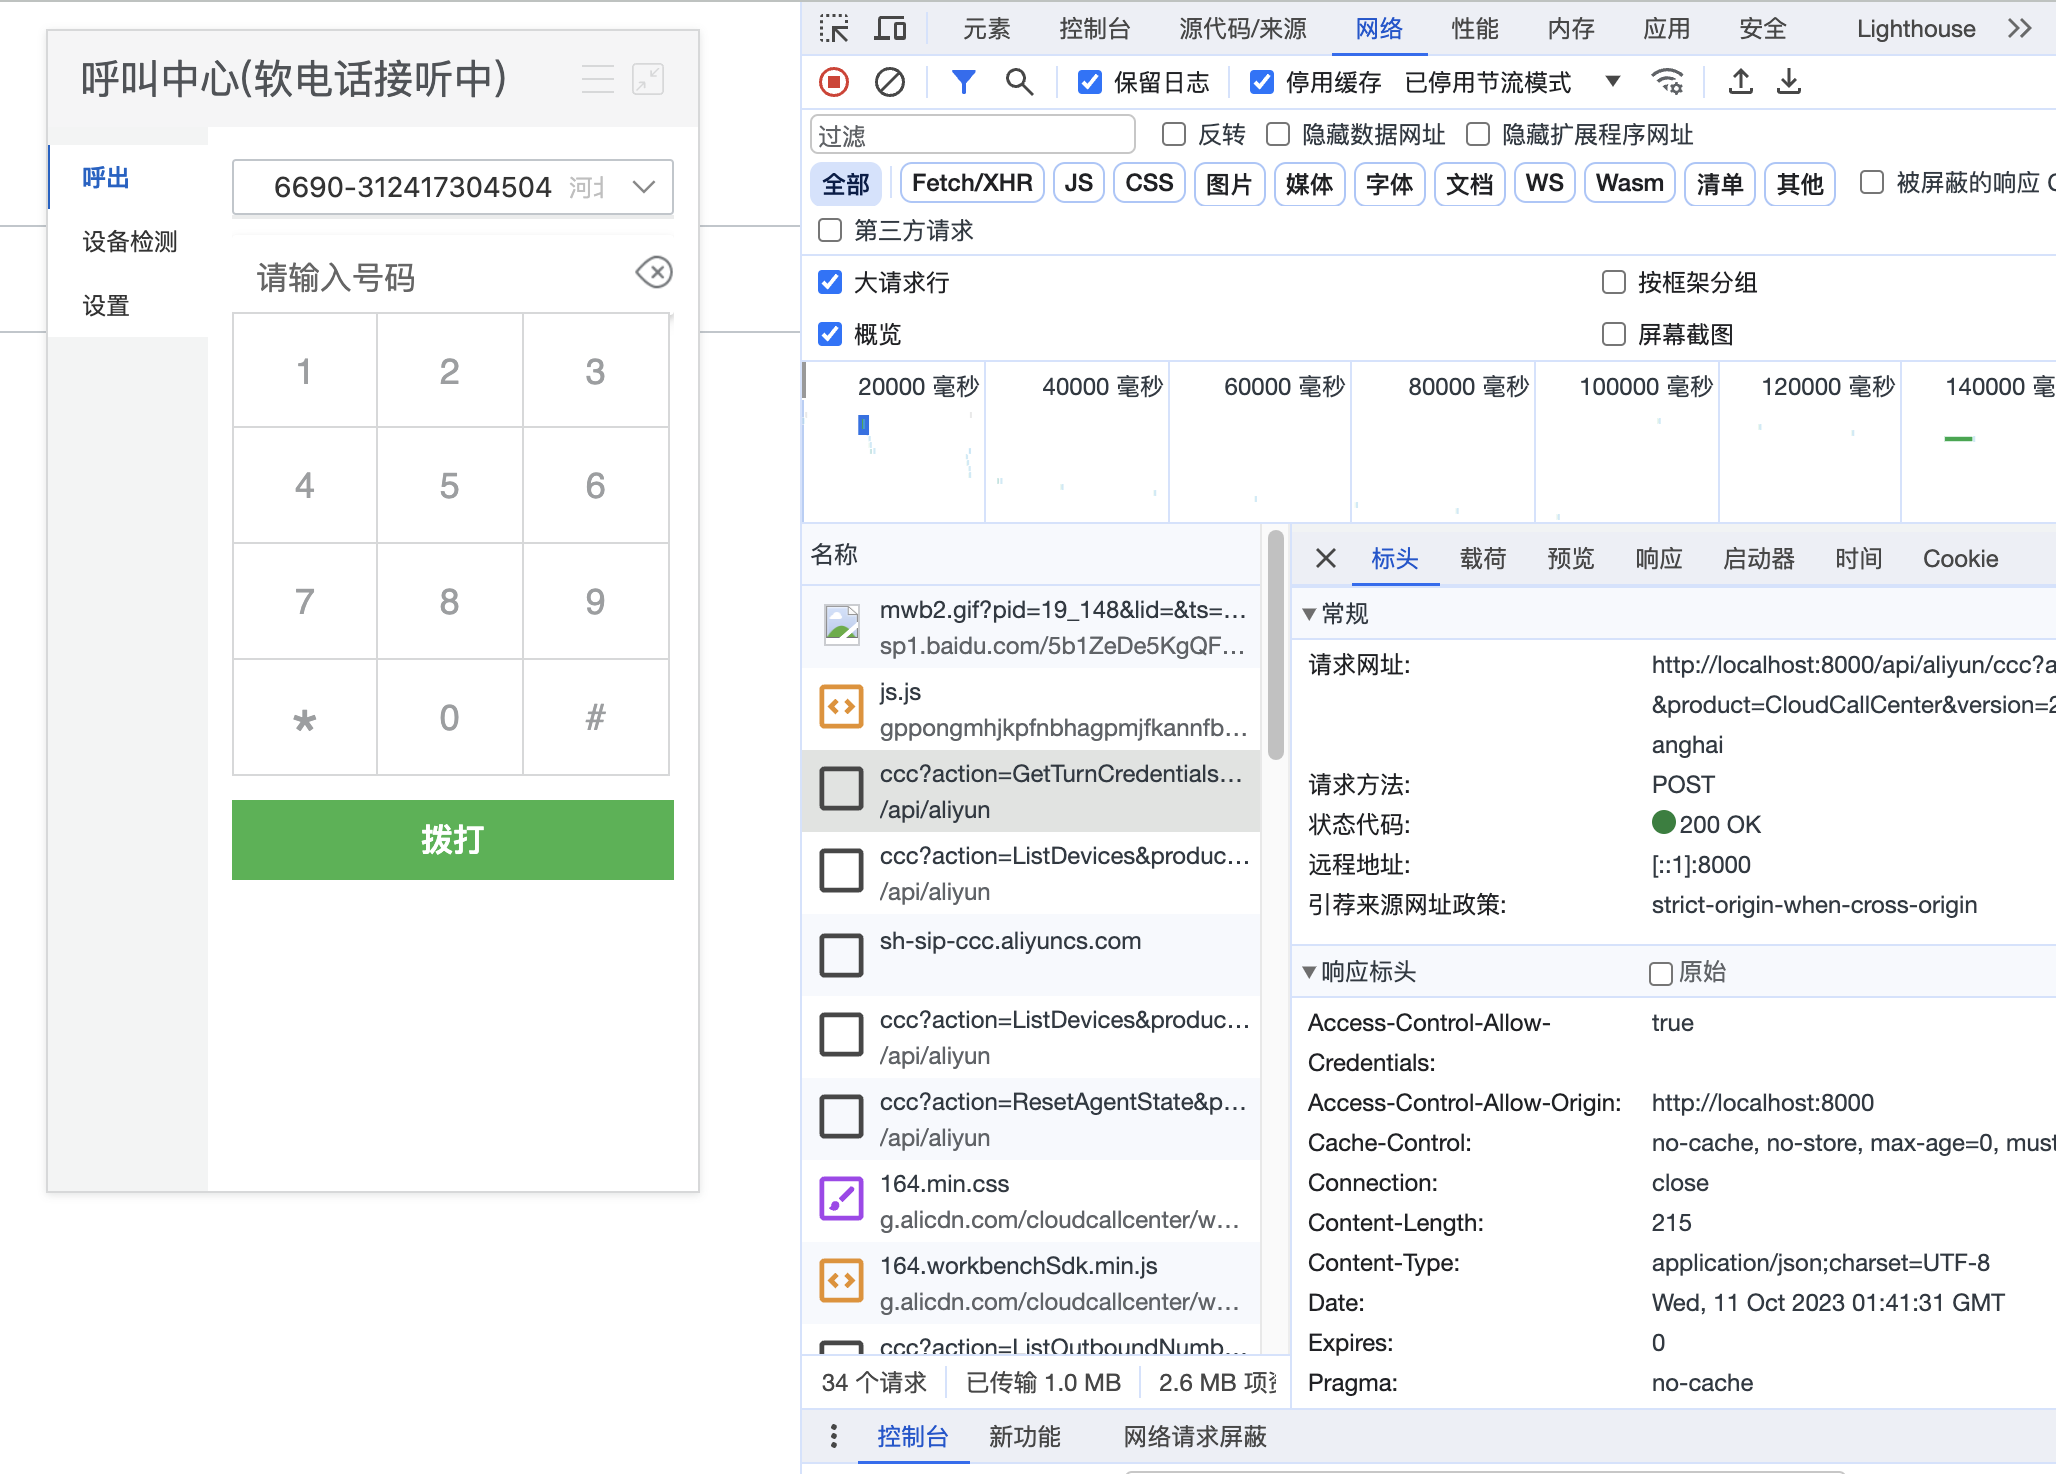2056x1474 pixels.
Task: Open softphone menu lines icon
Action: (598, 79)
